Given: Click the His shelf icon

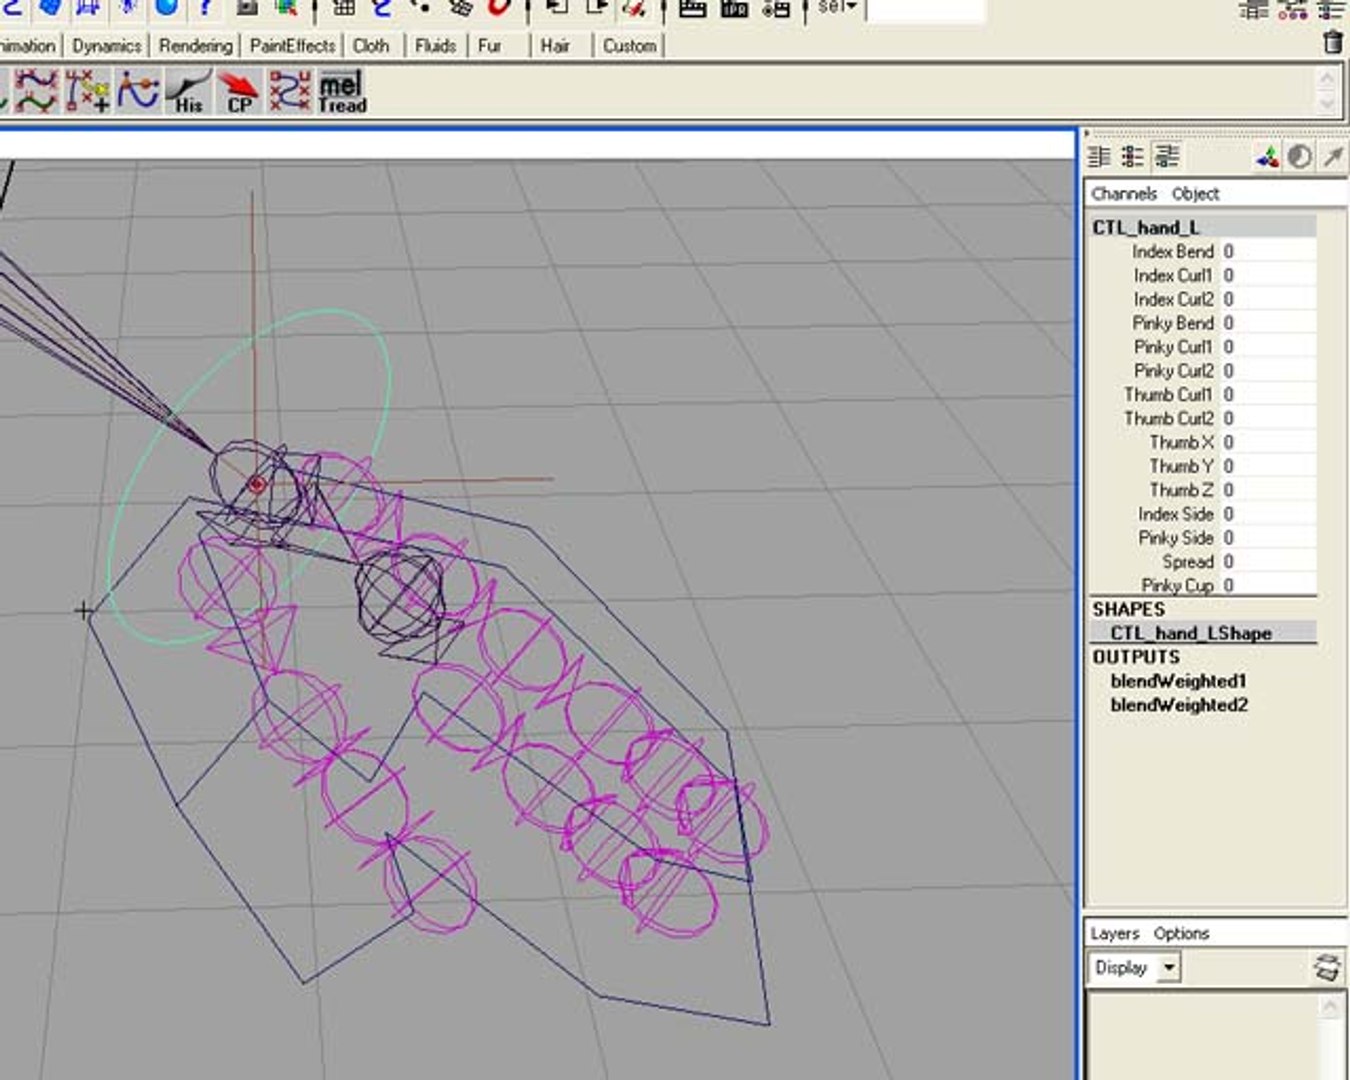Looking at the screenshot, I should click(x=188, y=91).
